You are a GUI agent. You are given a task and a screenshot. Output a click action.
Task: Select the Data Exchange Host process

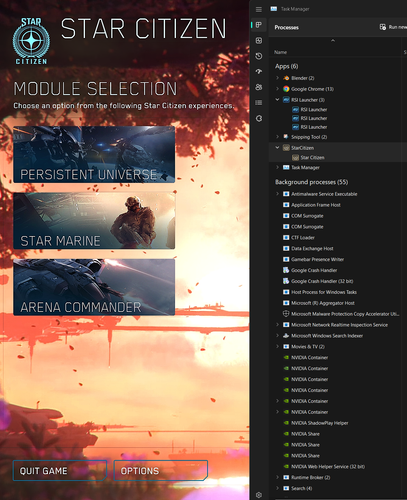click(338, 248)
